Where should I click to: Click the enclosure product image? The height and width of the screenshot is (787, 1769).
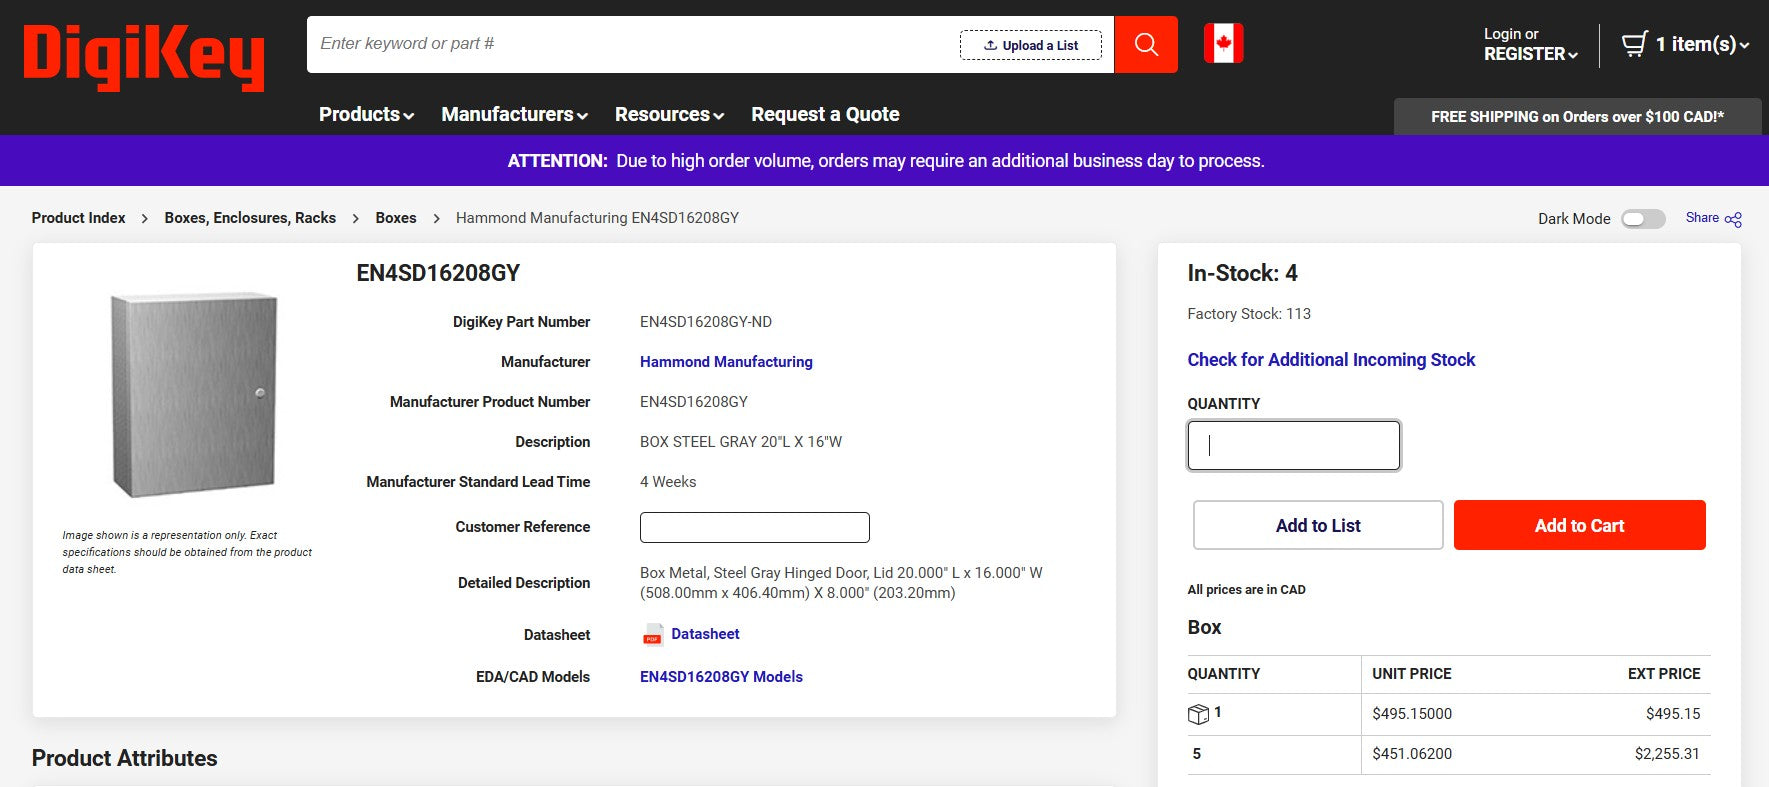click(194, 396)
